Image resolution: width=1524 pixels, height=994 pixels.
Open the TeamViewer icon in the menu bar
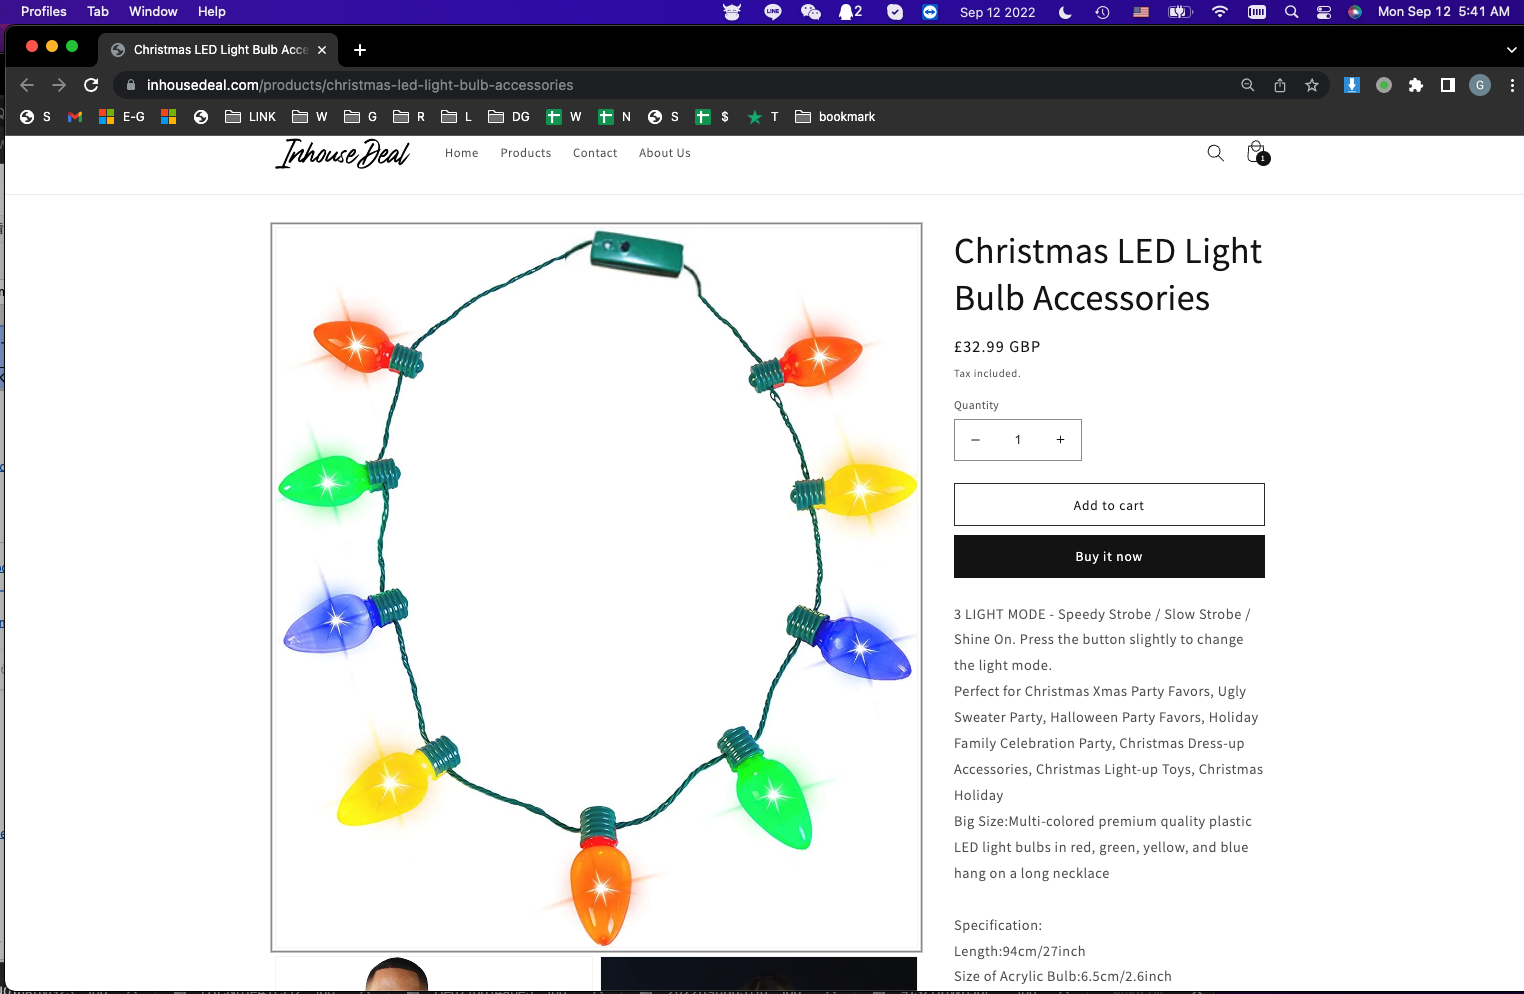coord(930,12)
